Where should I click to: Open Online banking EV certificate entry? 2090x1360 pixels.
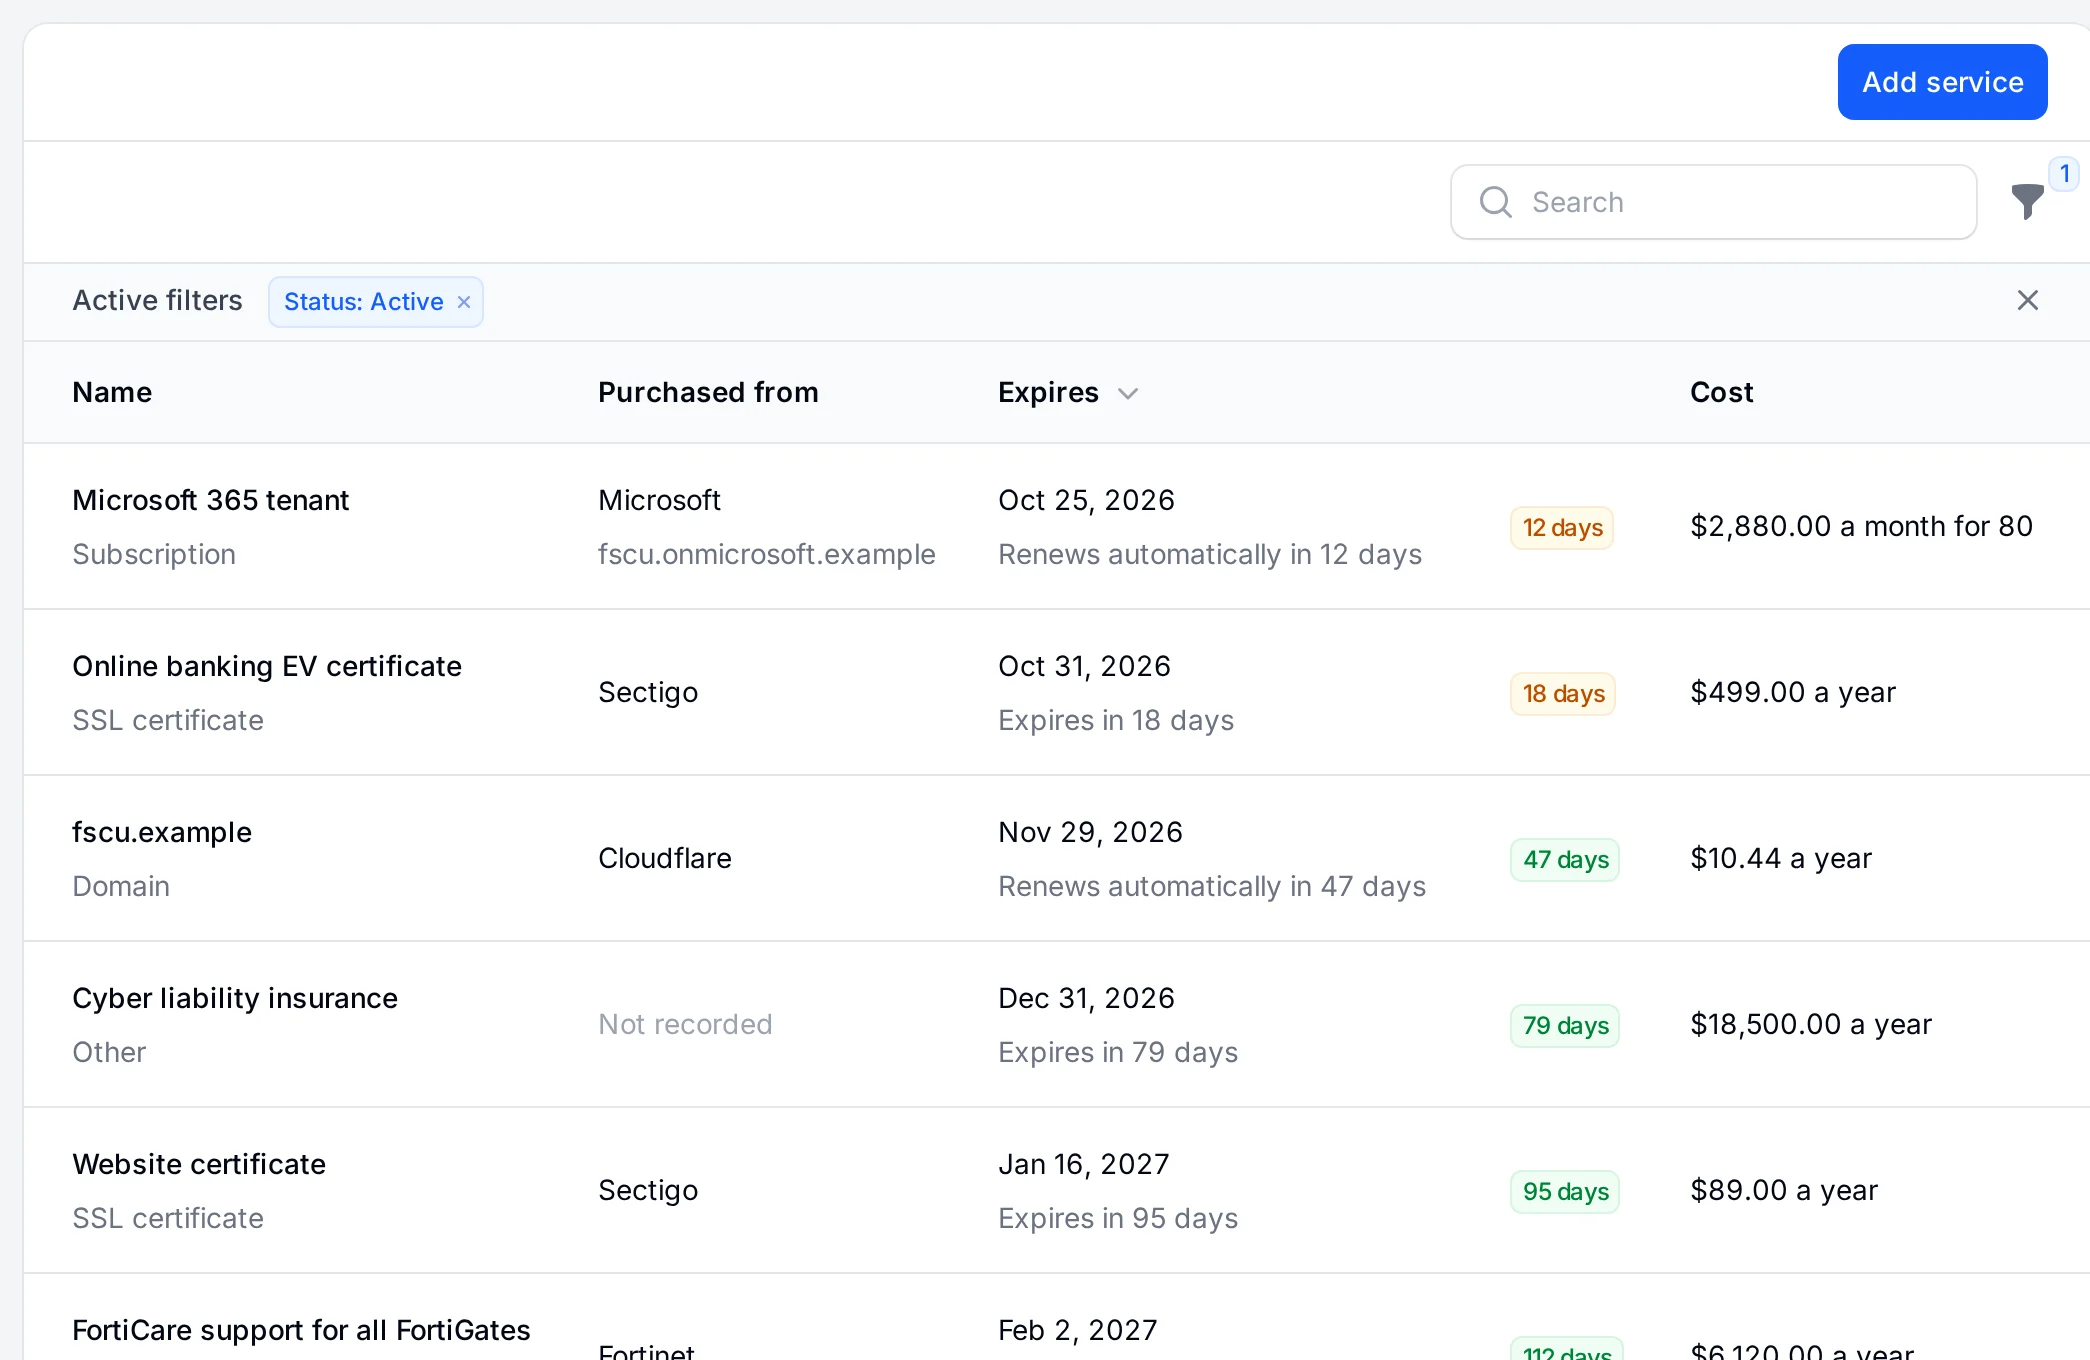pyautogui.click(x=267, y=666)
